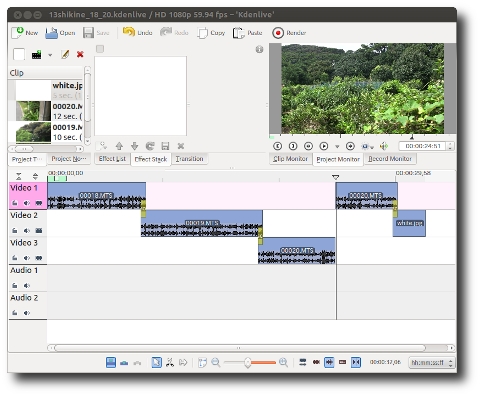Open a project with the Open icon
This screenshot has height=396, width=480.
(x=51, y=33)
